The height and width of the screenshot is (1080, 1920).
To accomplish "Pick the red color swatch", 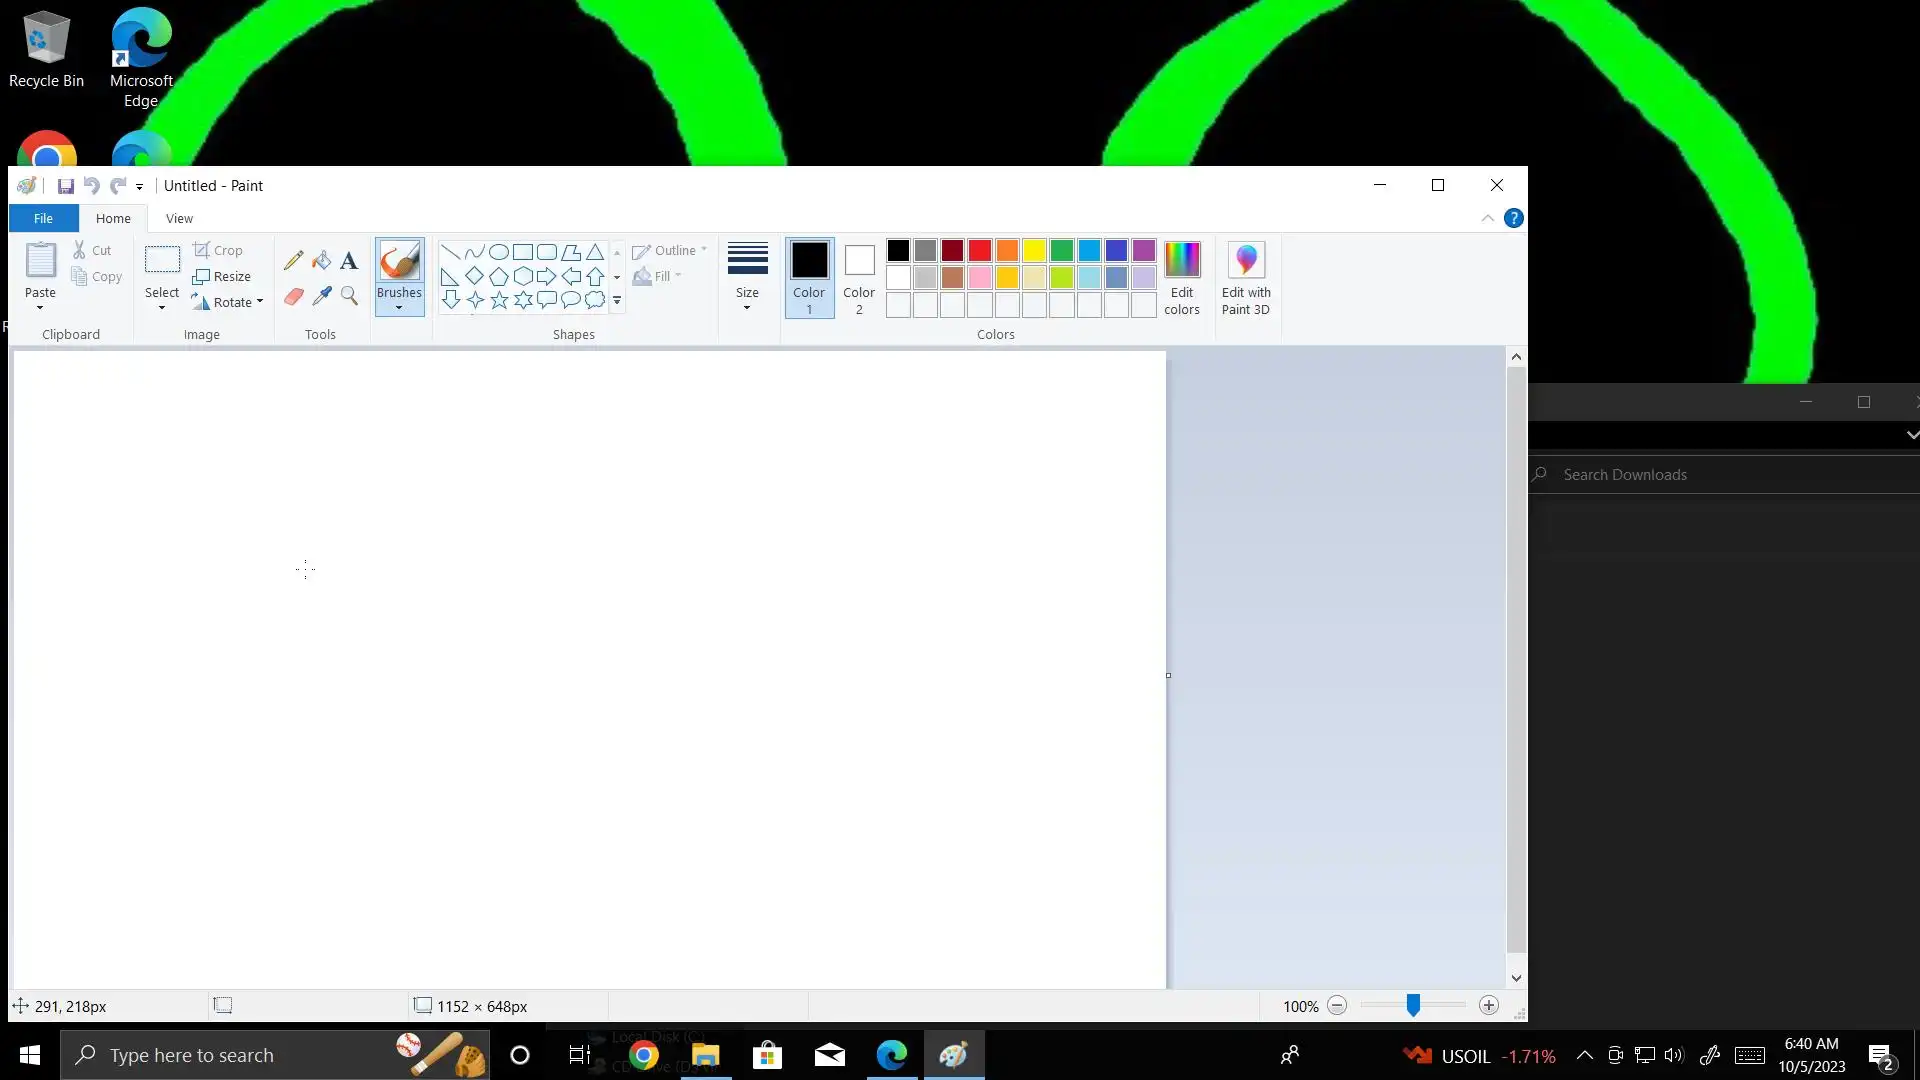I will pyautogui.click(x=980, y=251).
